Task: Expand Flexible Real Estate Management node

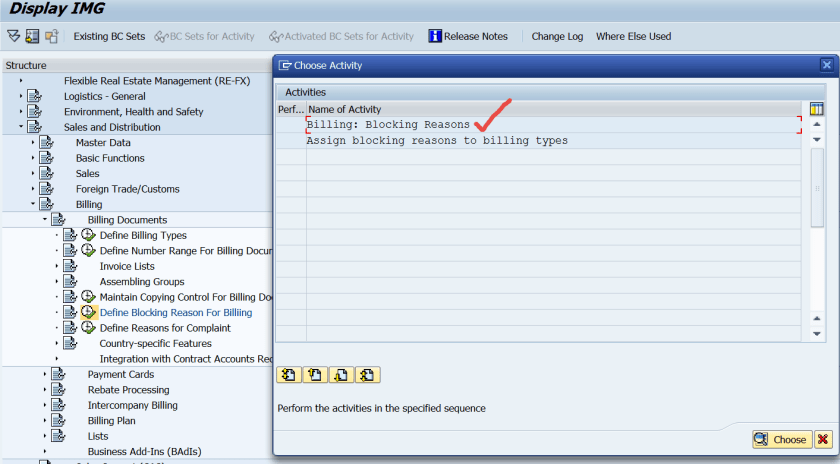Action: tap(21, 81)
